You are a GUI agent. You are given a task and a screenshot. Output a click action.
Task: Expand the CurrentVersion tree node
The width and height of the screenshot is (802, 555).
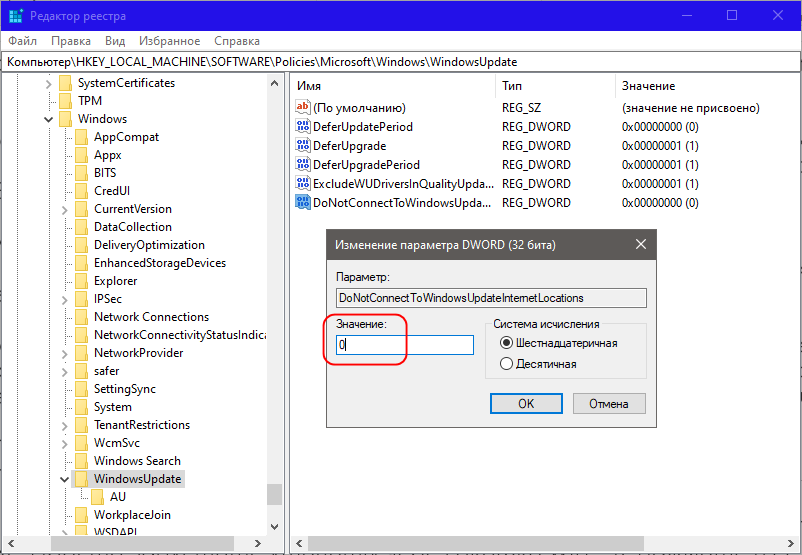pyautogui.click(x=64, y=209)
